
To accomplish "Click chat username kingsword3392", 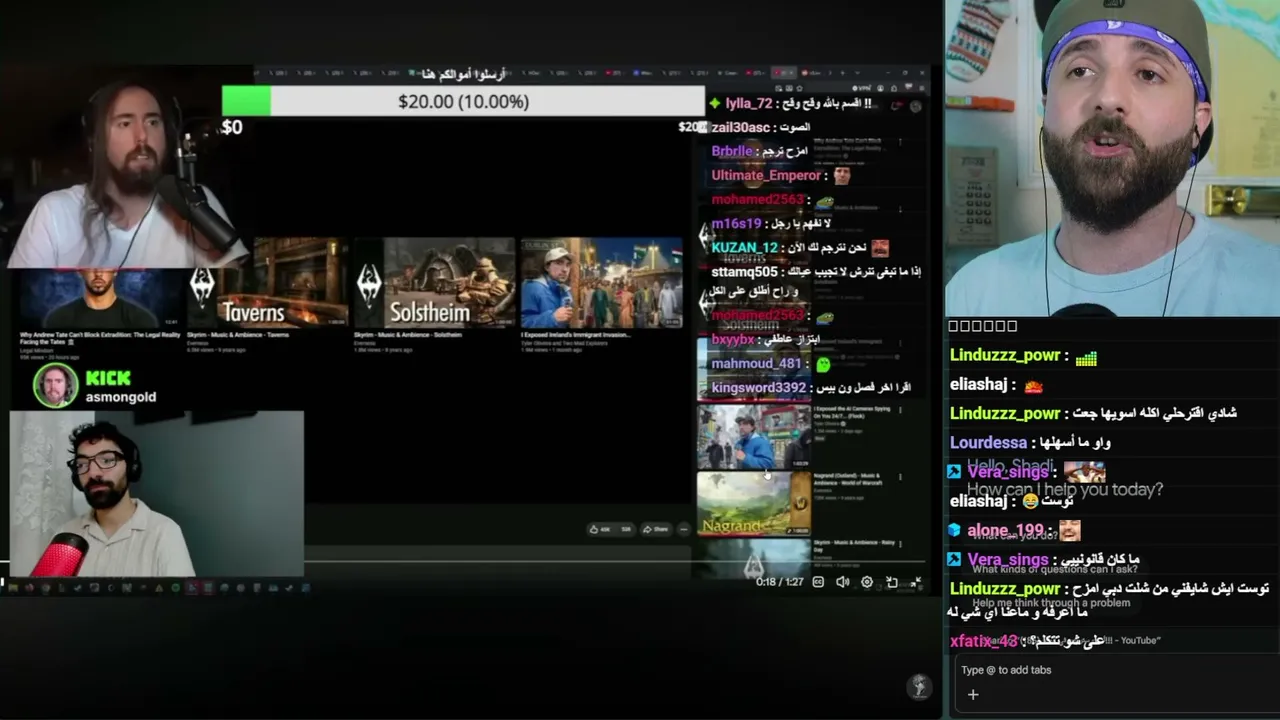I will coord(759,387).
